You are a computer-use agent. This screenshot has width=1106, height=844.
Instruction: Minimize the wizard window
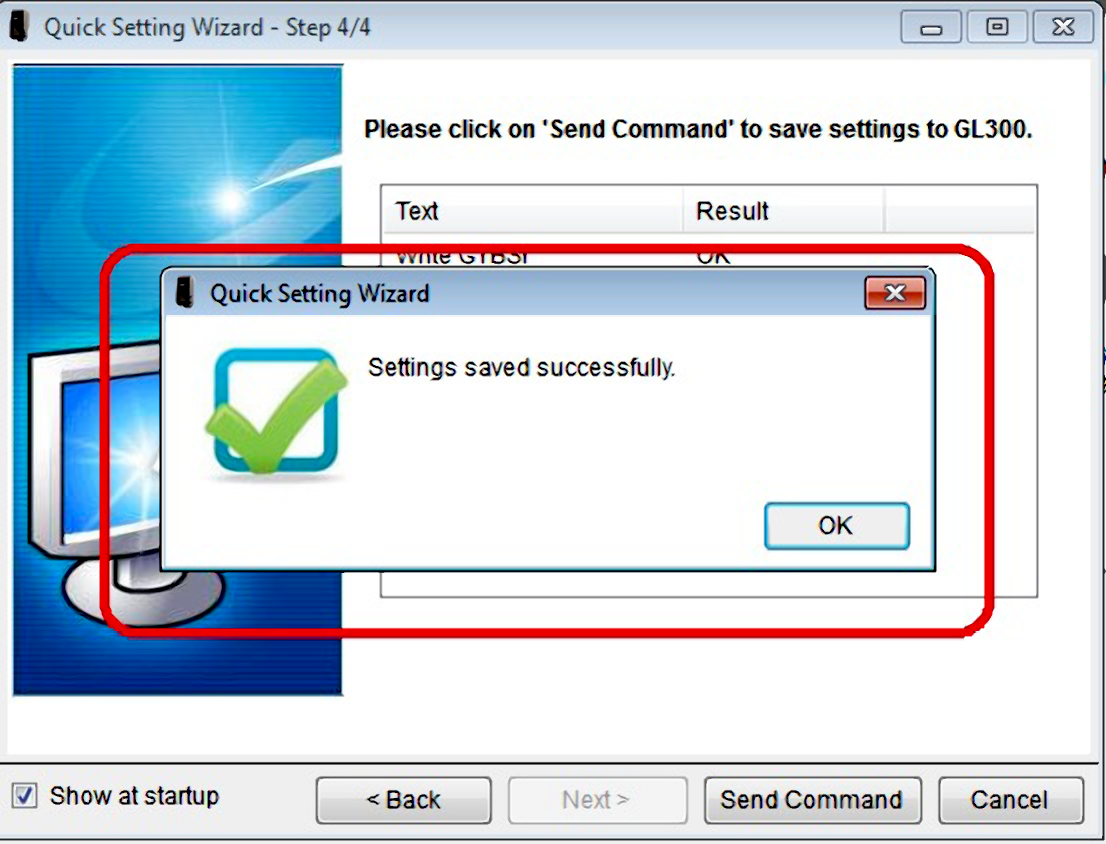pos(931,27)
